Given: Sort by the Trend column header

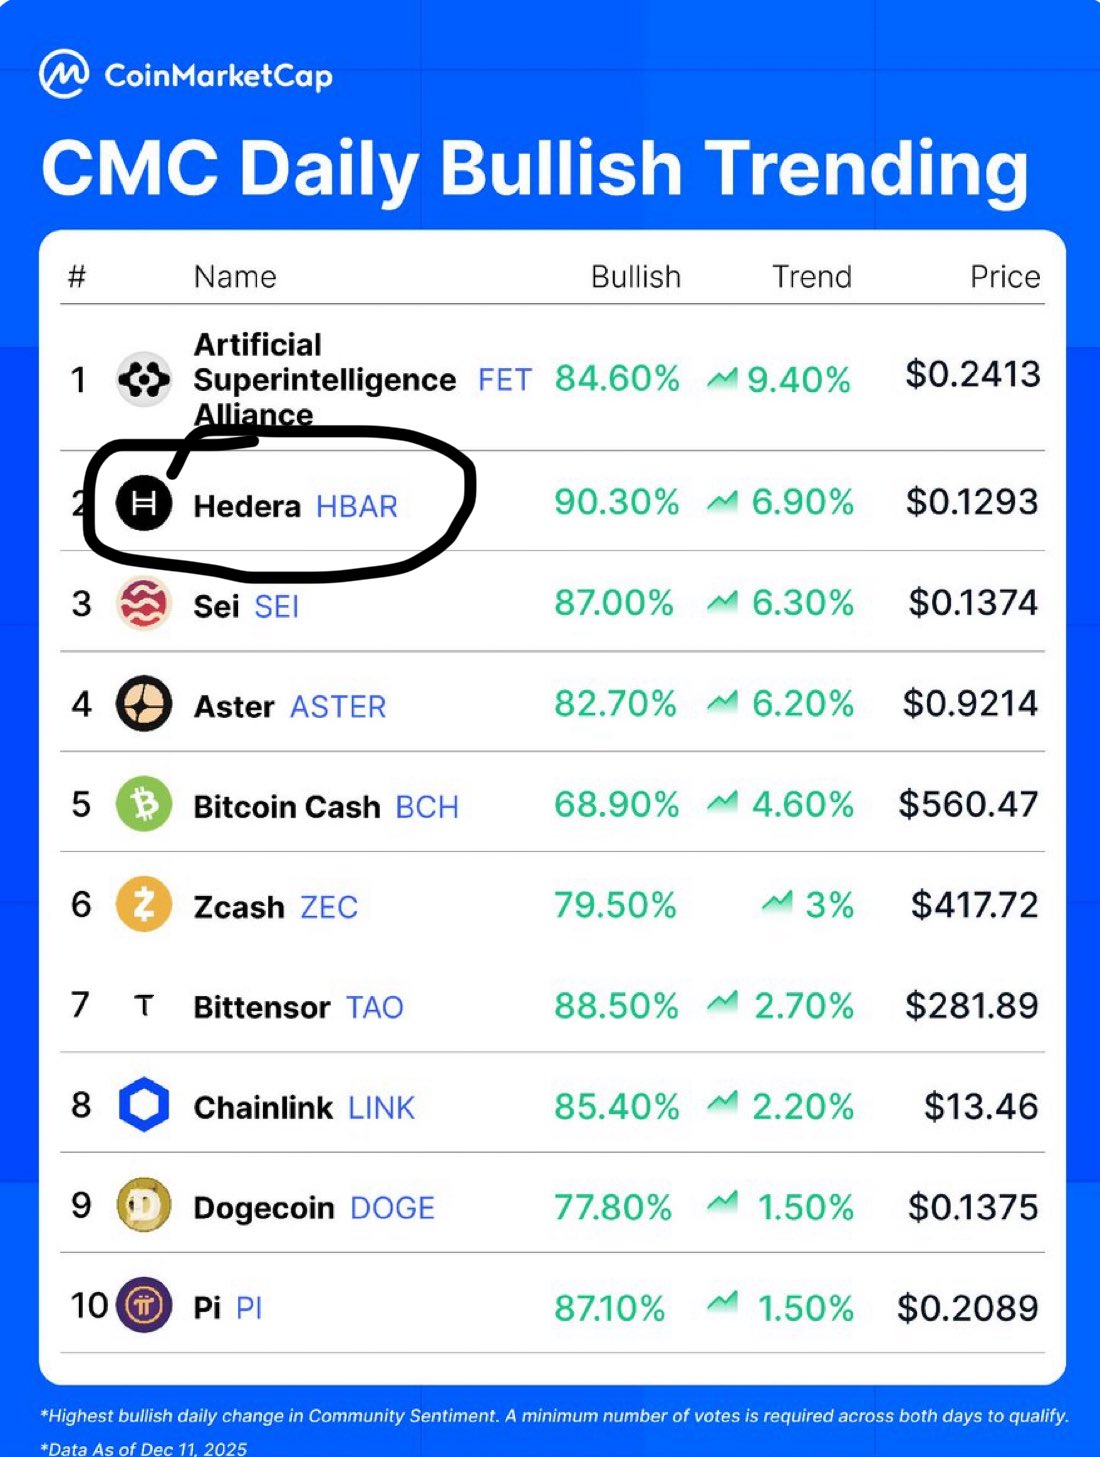Looking at the screenshot, I should (x=811, y=277).
